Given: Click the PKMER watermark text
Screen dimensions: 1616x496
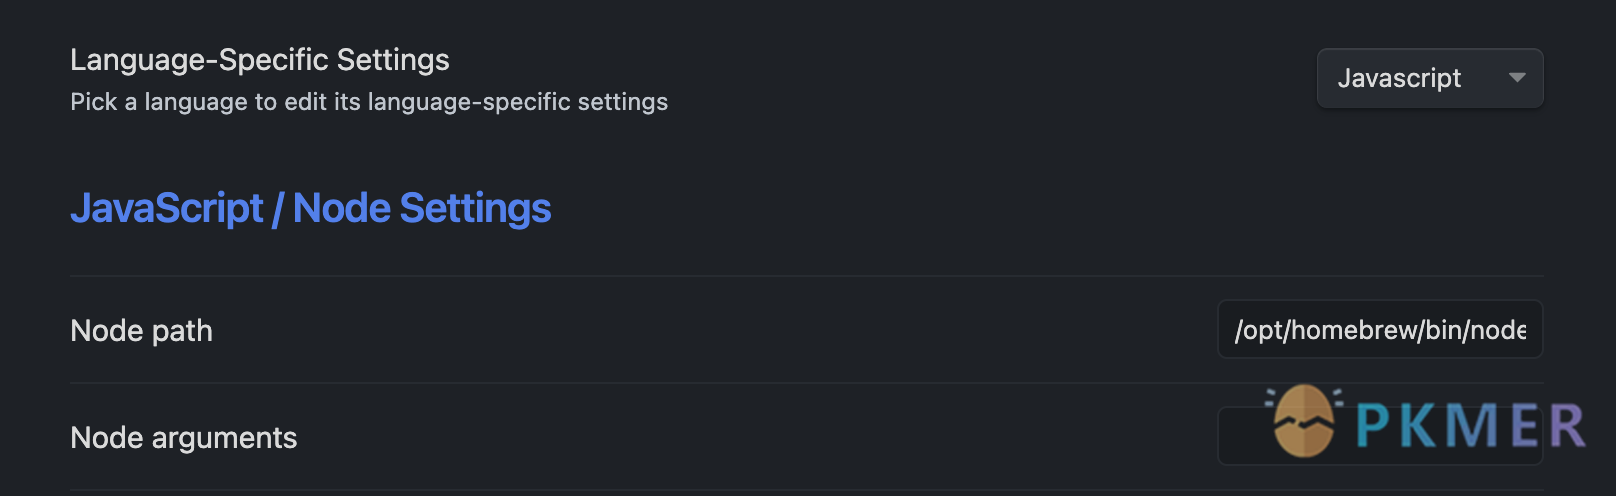Looking at the screenshot, I should [1470, 425].
